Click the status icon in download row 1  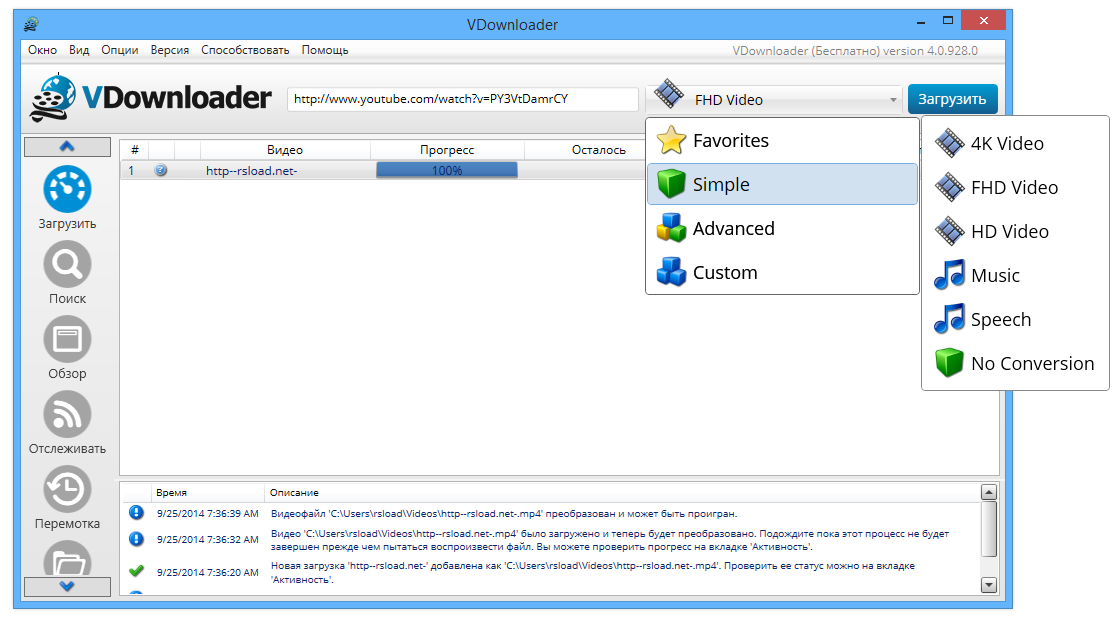[161, 170]
